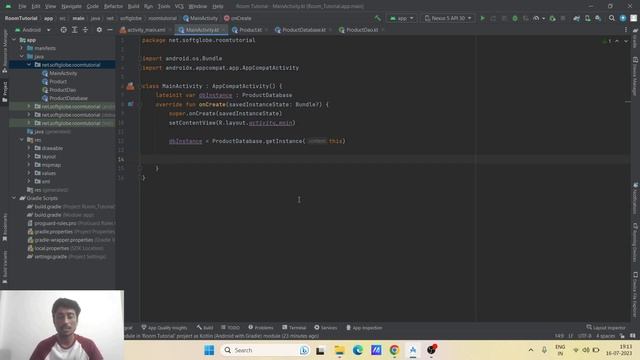Open the File menu

click(22, 6)
